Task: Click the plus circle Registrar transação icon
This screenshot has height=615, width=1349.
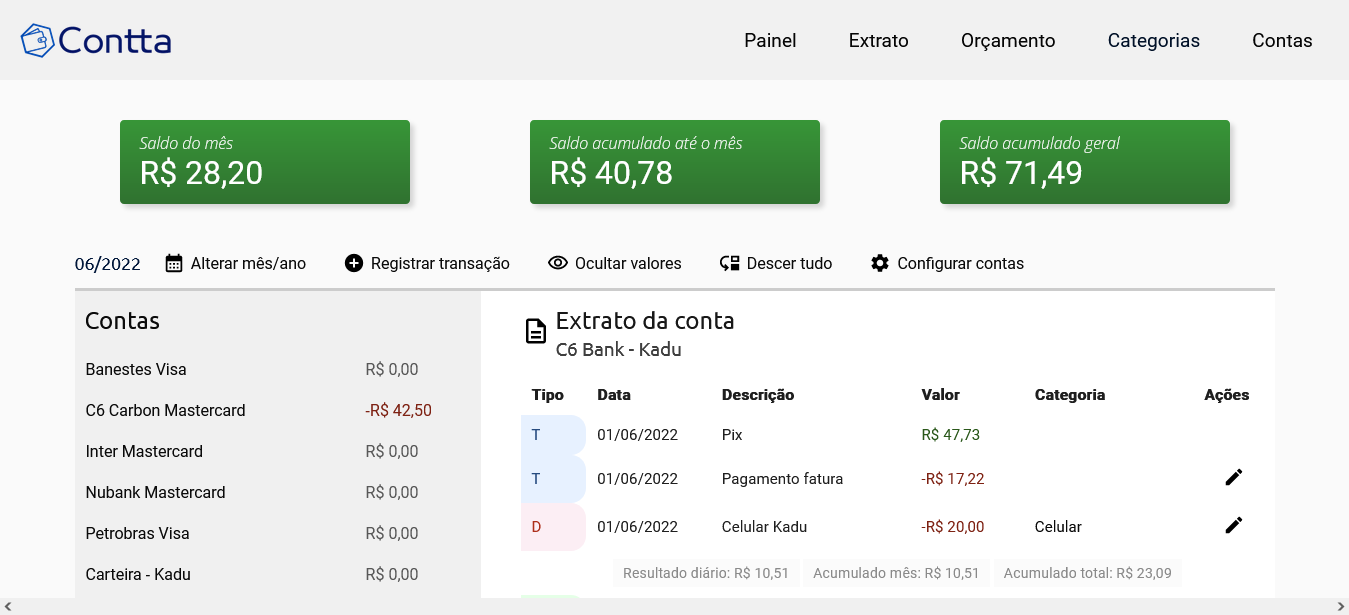Action: click(x=354, y=263)
